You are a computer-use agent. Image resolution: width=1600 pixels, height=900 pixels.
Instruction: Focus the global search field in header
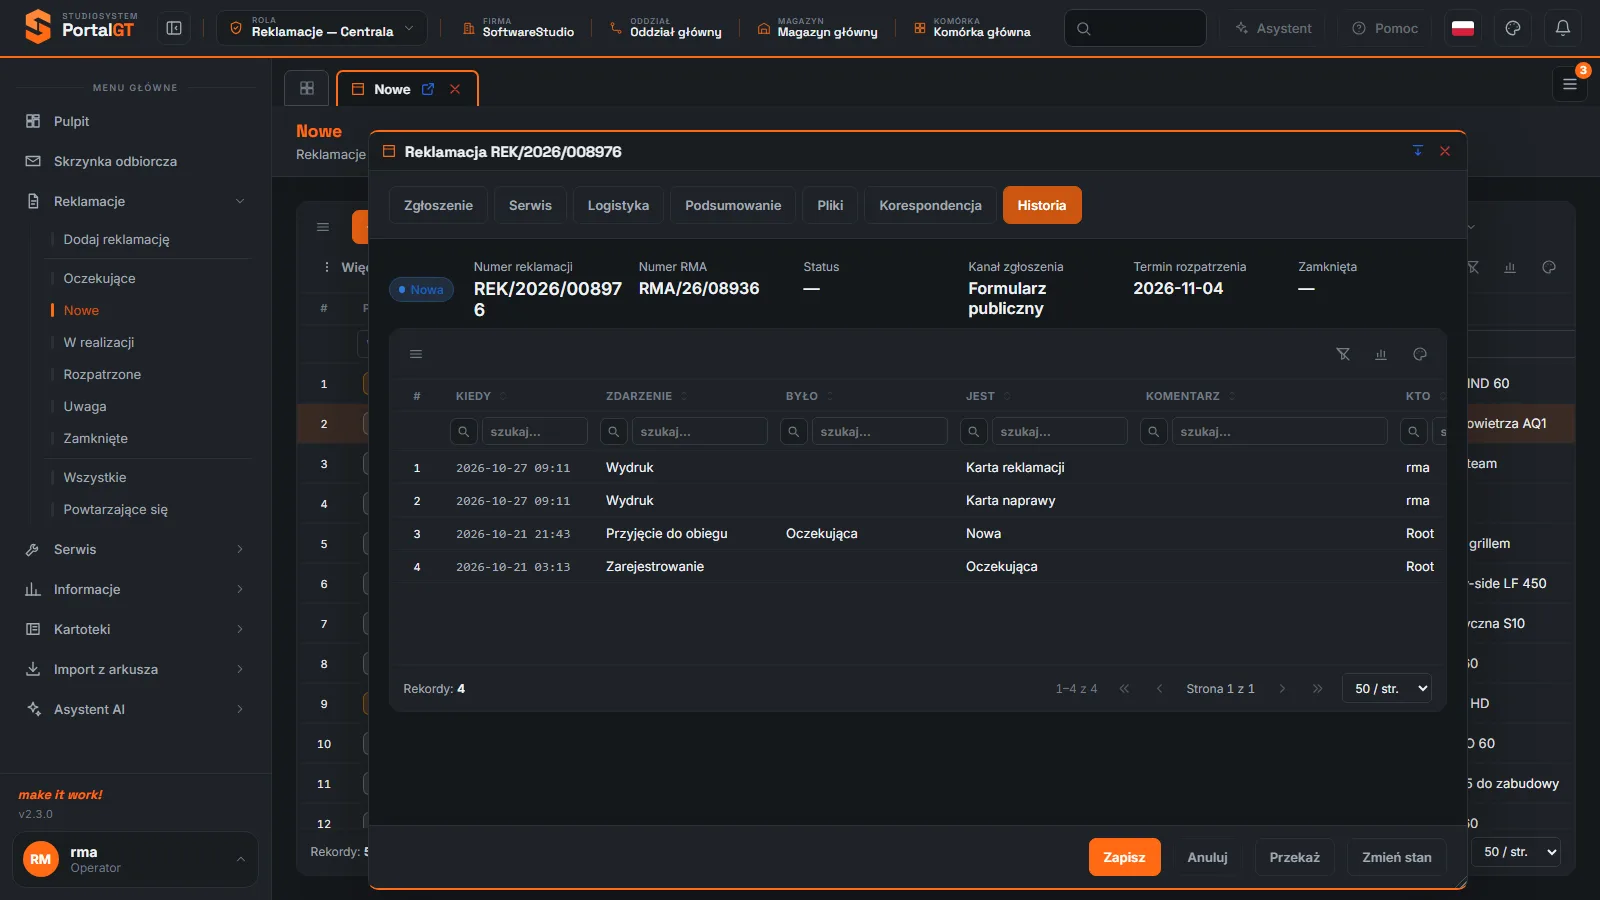click(1135, 28)
